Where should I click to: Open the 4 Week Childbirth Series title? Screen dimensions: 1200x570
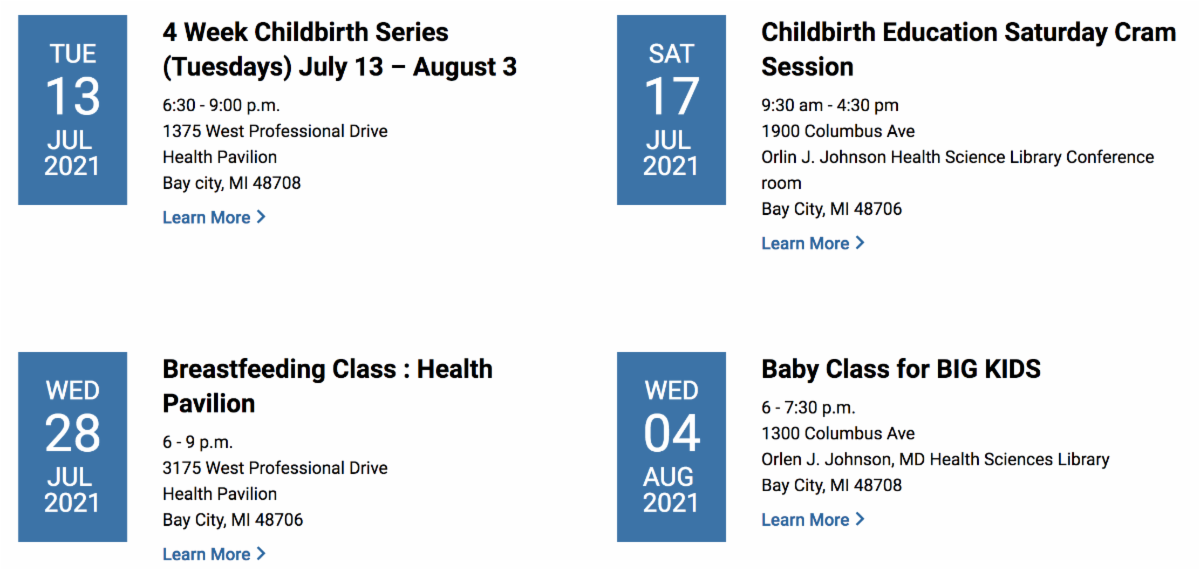click(x=339, y=50)
